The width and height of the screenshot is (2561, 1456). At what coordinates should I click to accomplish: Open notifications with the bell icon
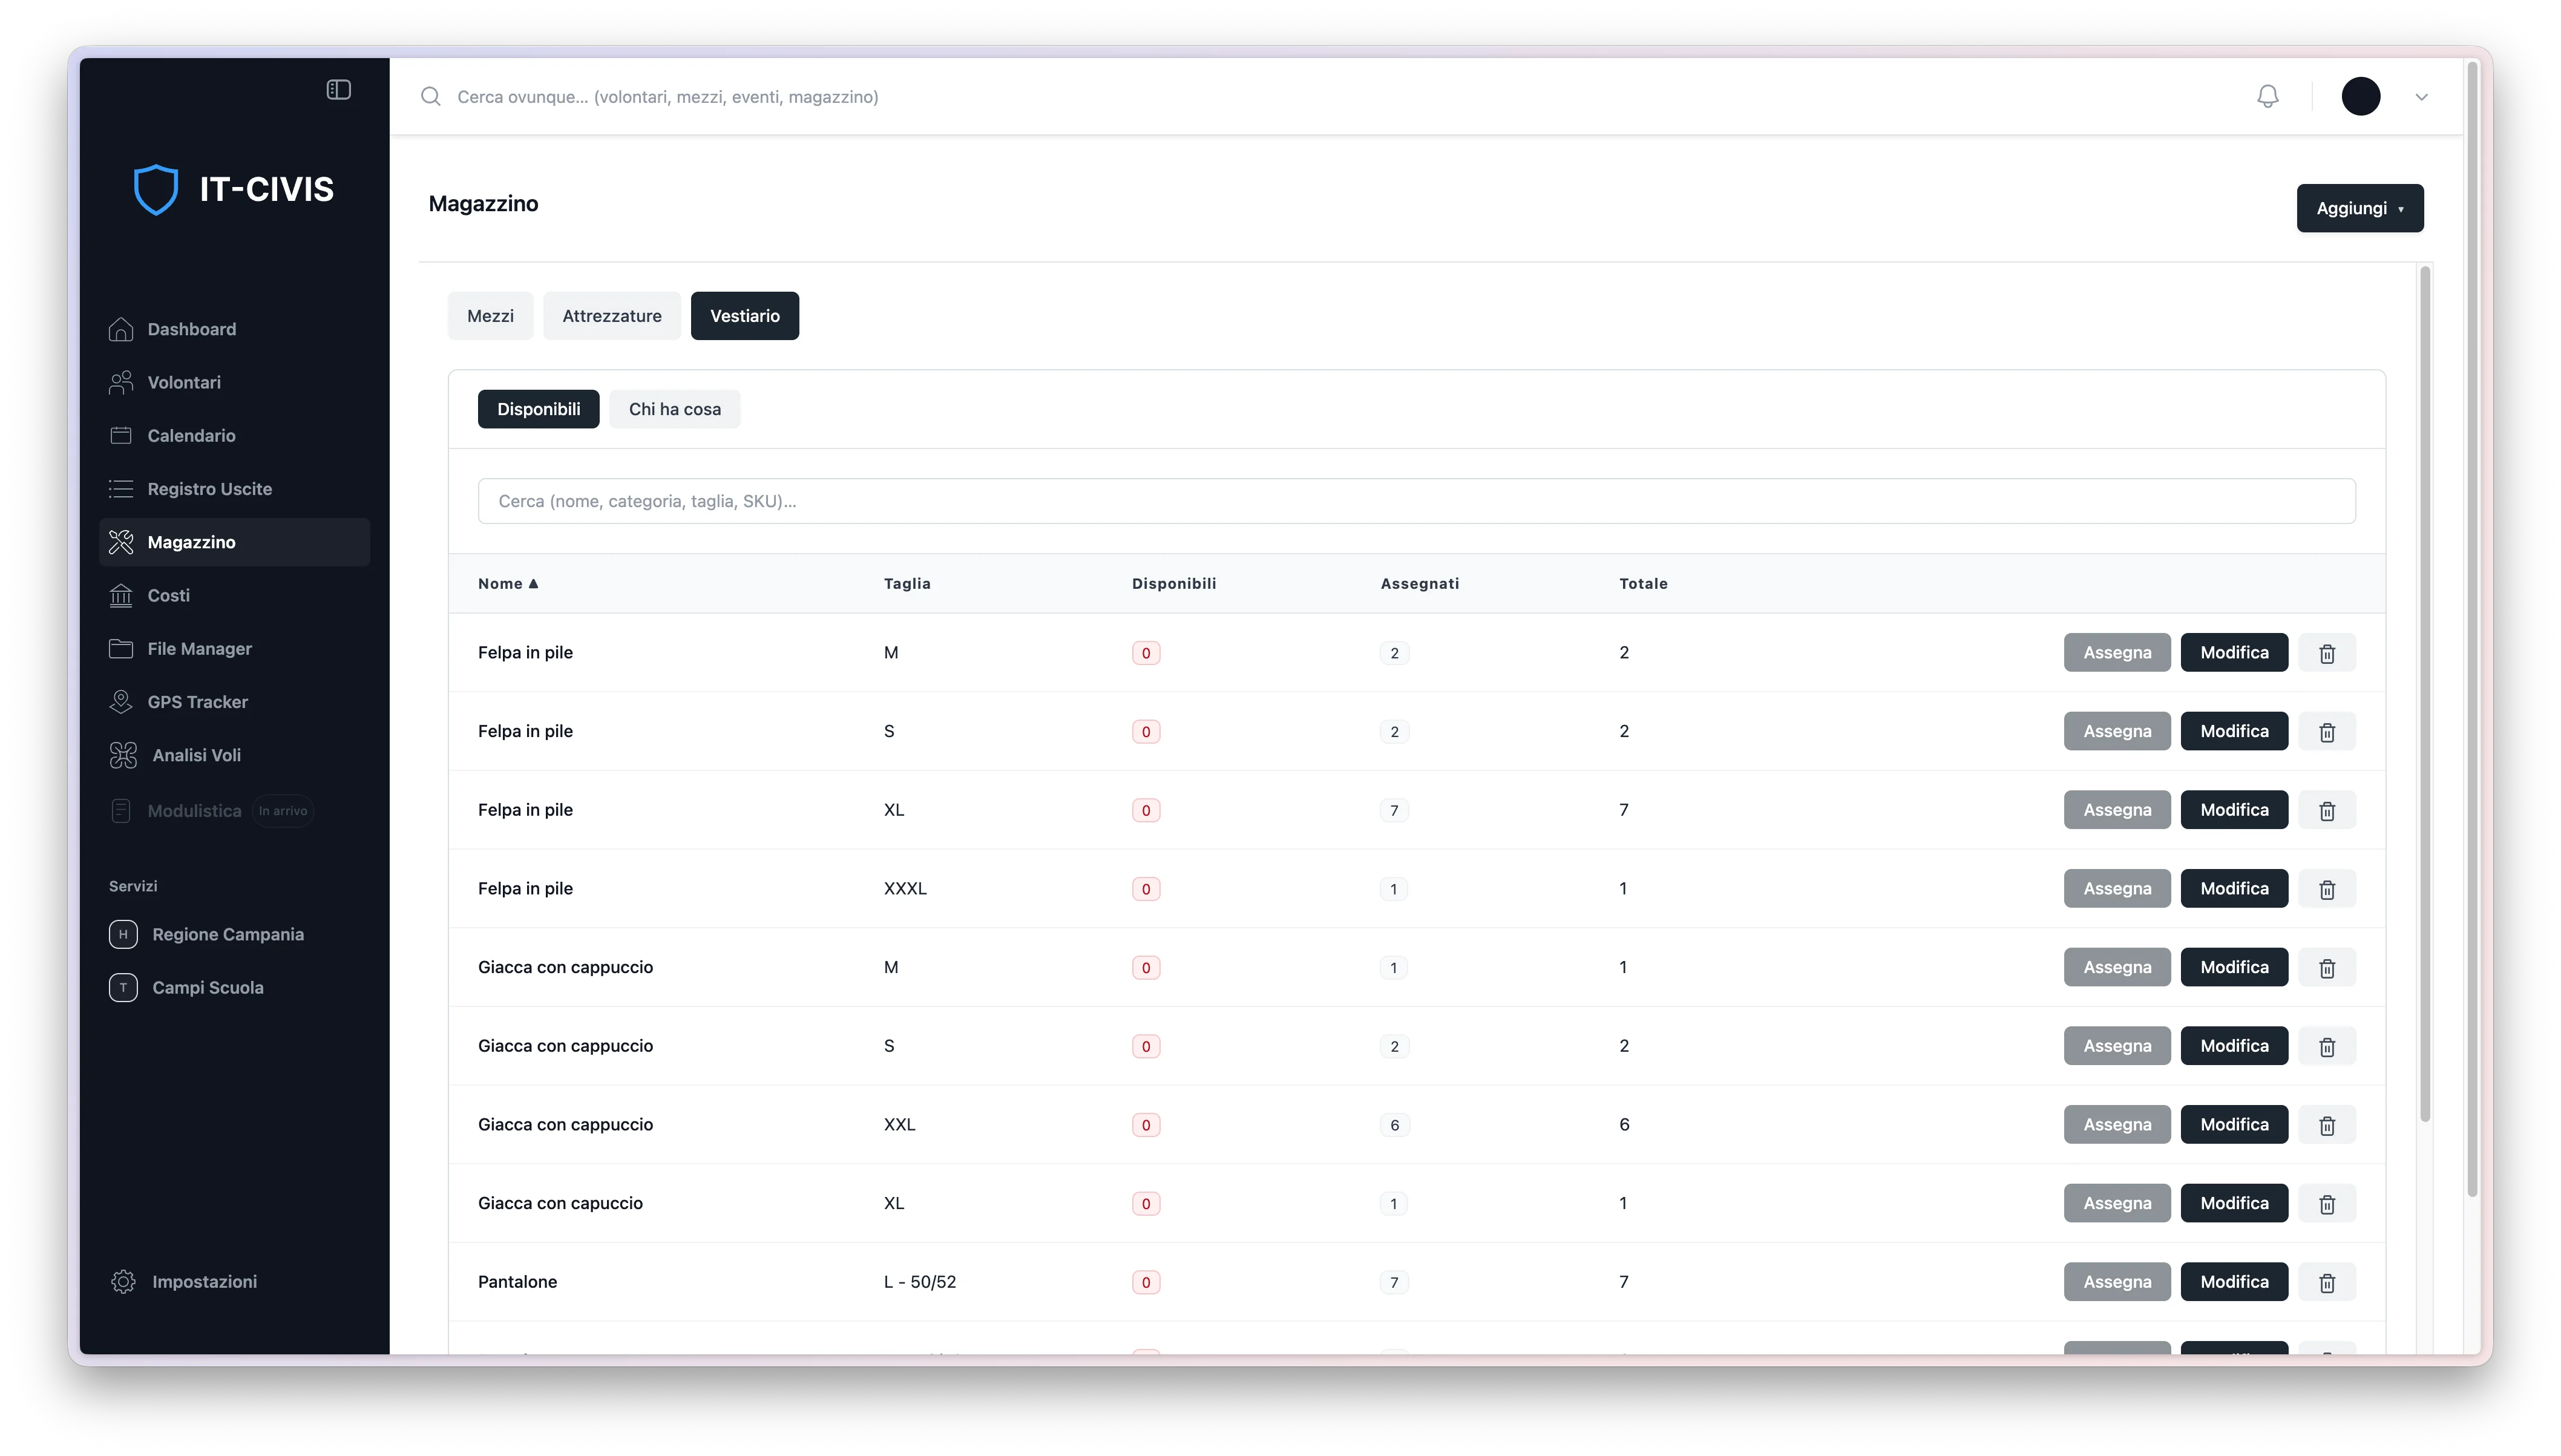[2267, 96]
